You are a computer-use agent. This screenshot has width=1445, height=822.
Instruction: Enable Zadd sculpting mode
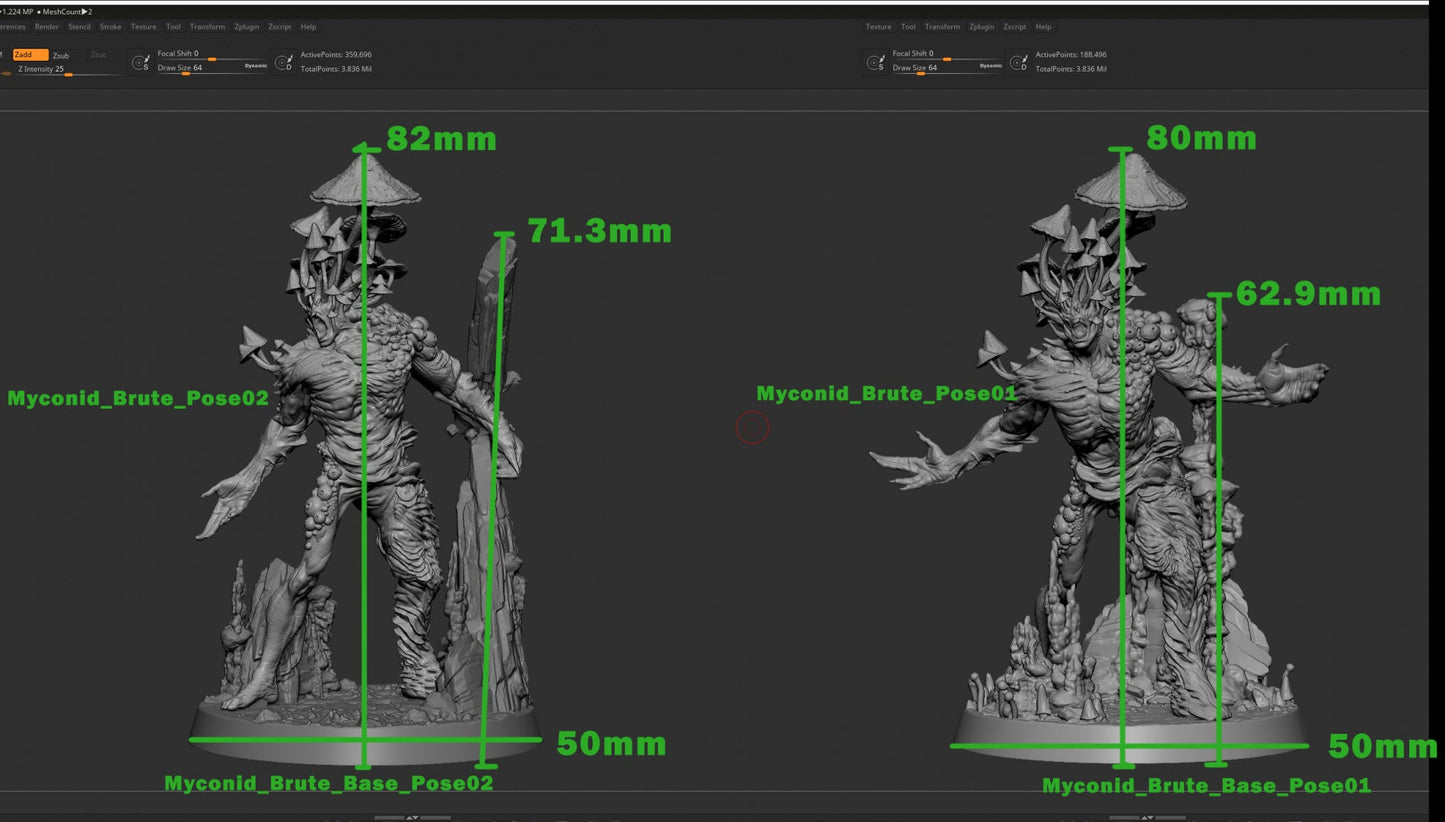click(29, 55)
